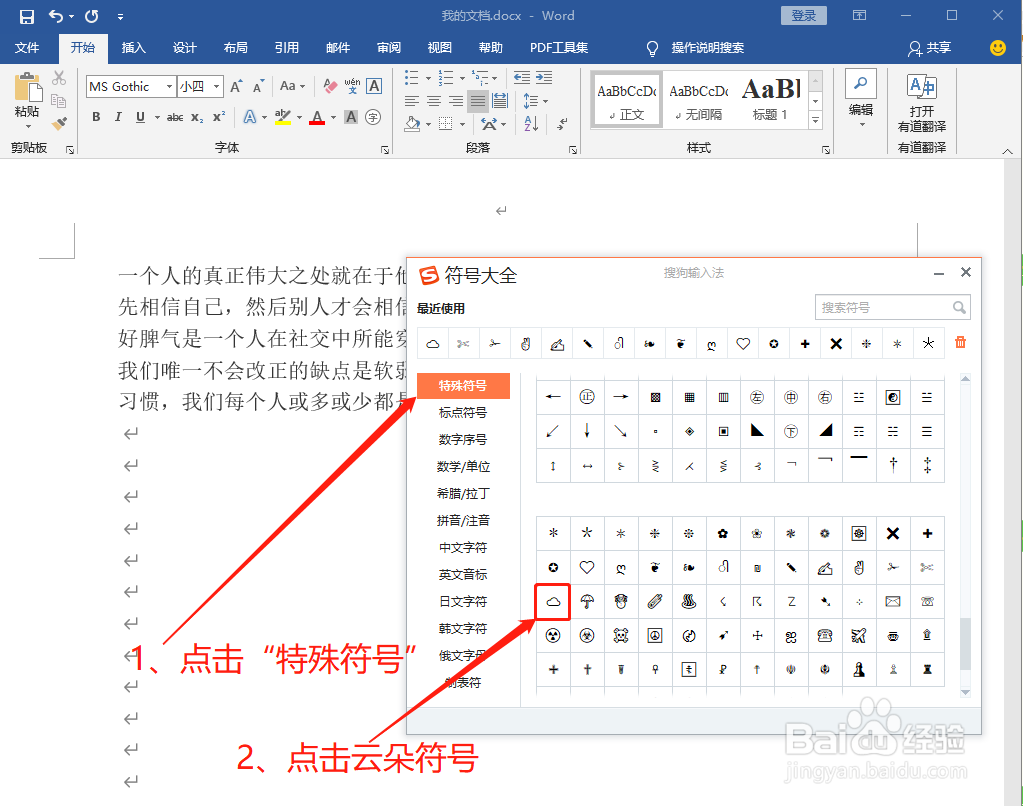Click inside the 搜索符号 search field
The height and width of the screenshot is (806, 1023).
885,307
